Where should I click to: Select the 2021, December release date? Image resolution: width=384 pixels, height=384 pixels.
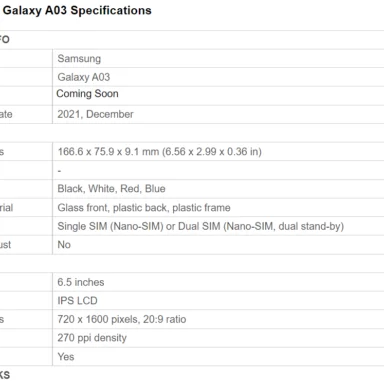[95, 114]
